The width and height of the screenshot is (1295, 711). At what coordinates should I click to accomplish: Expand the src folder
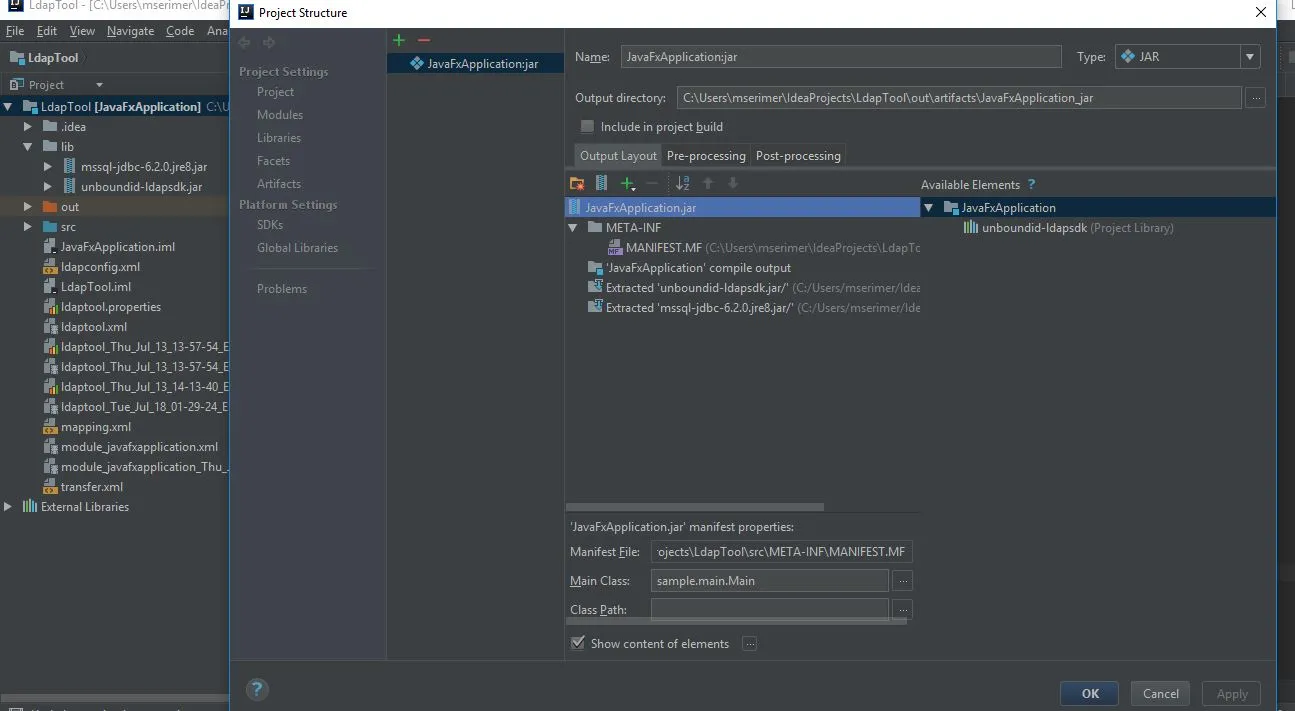(28, 227)
